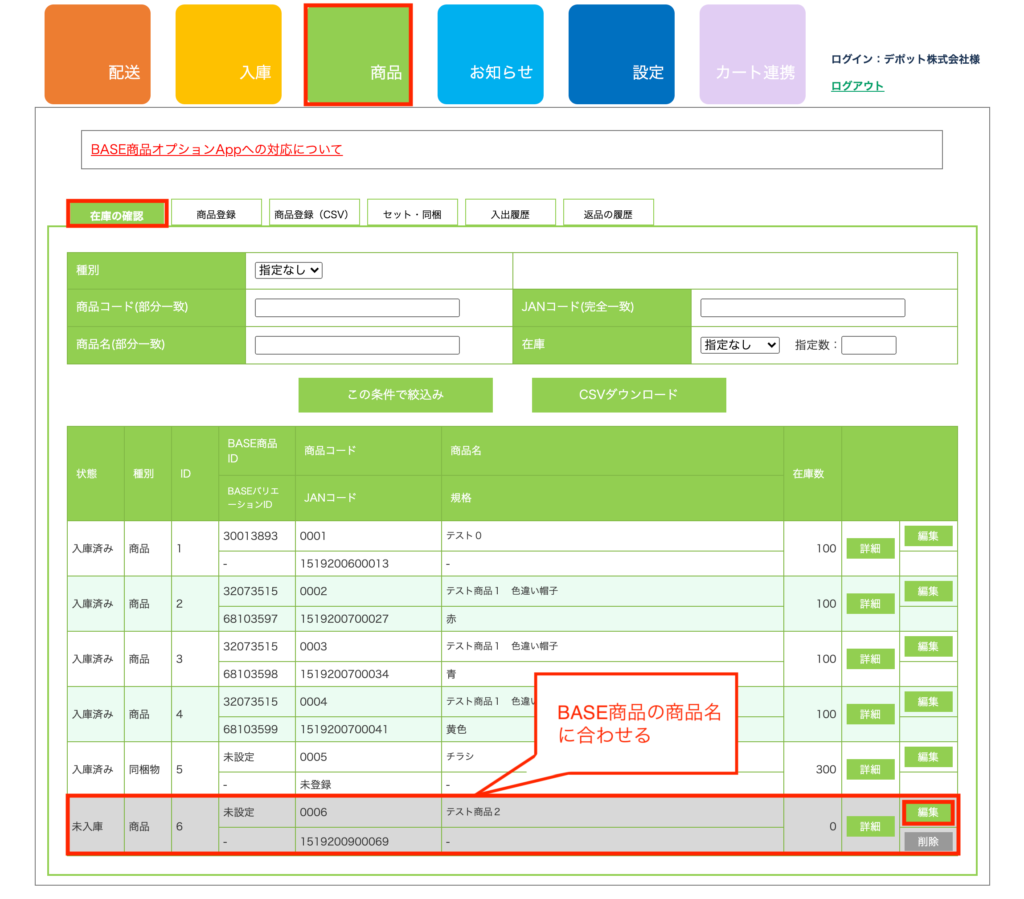Expand the 種別 dropdown

tap(289, 270)
